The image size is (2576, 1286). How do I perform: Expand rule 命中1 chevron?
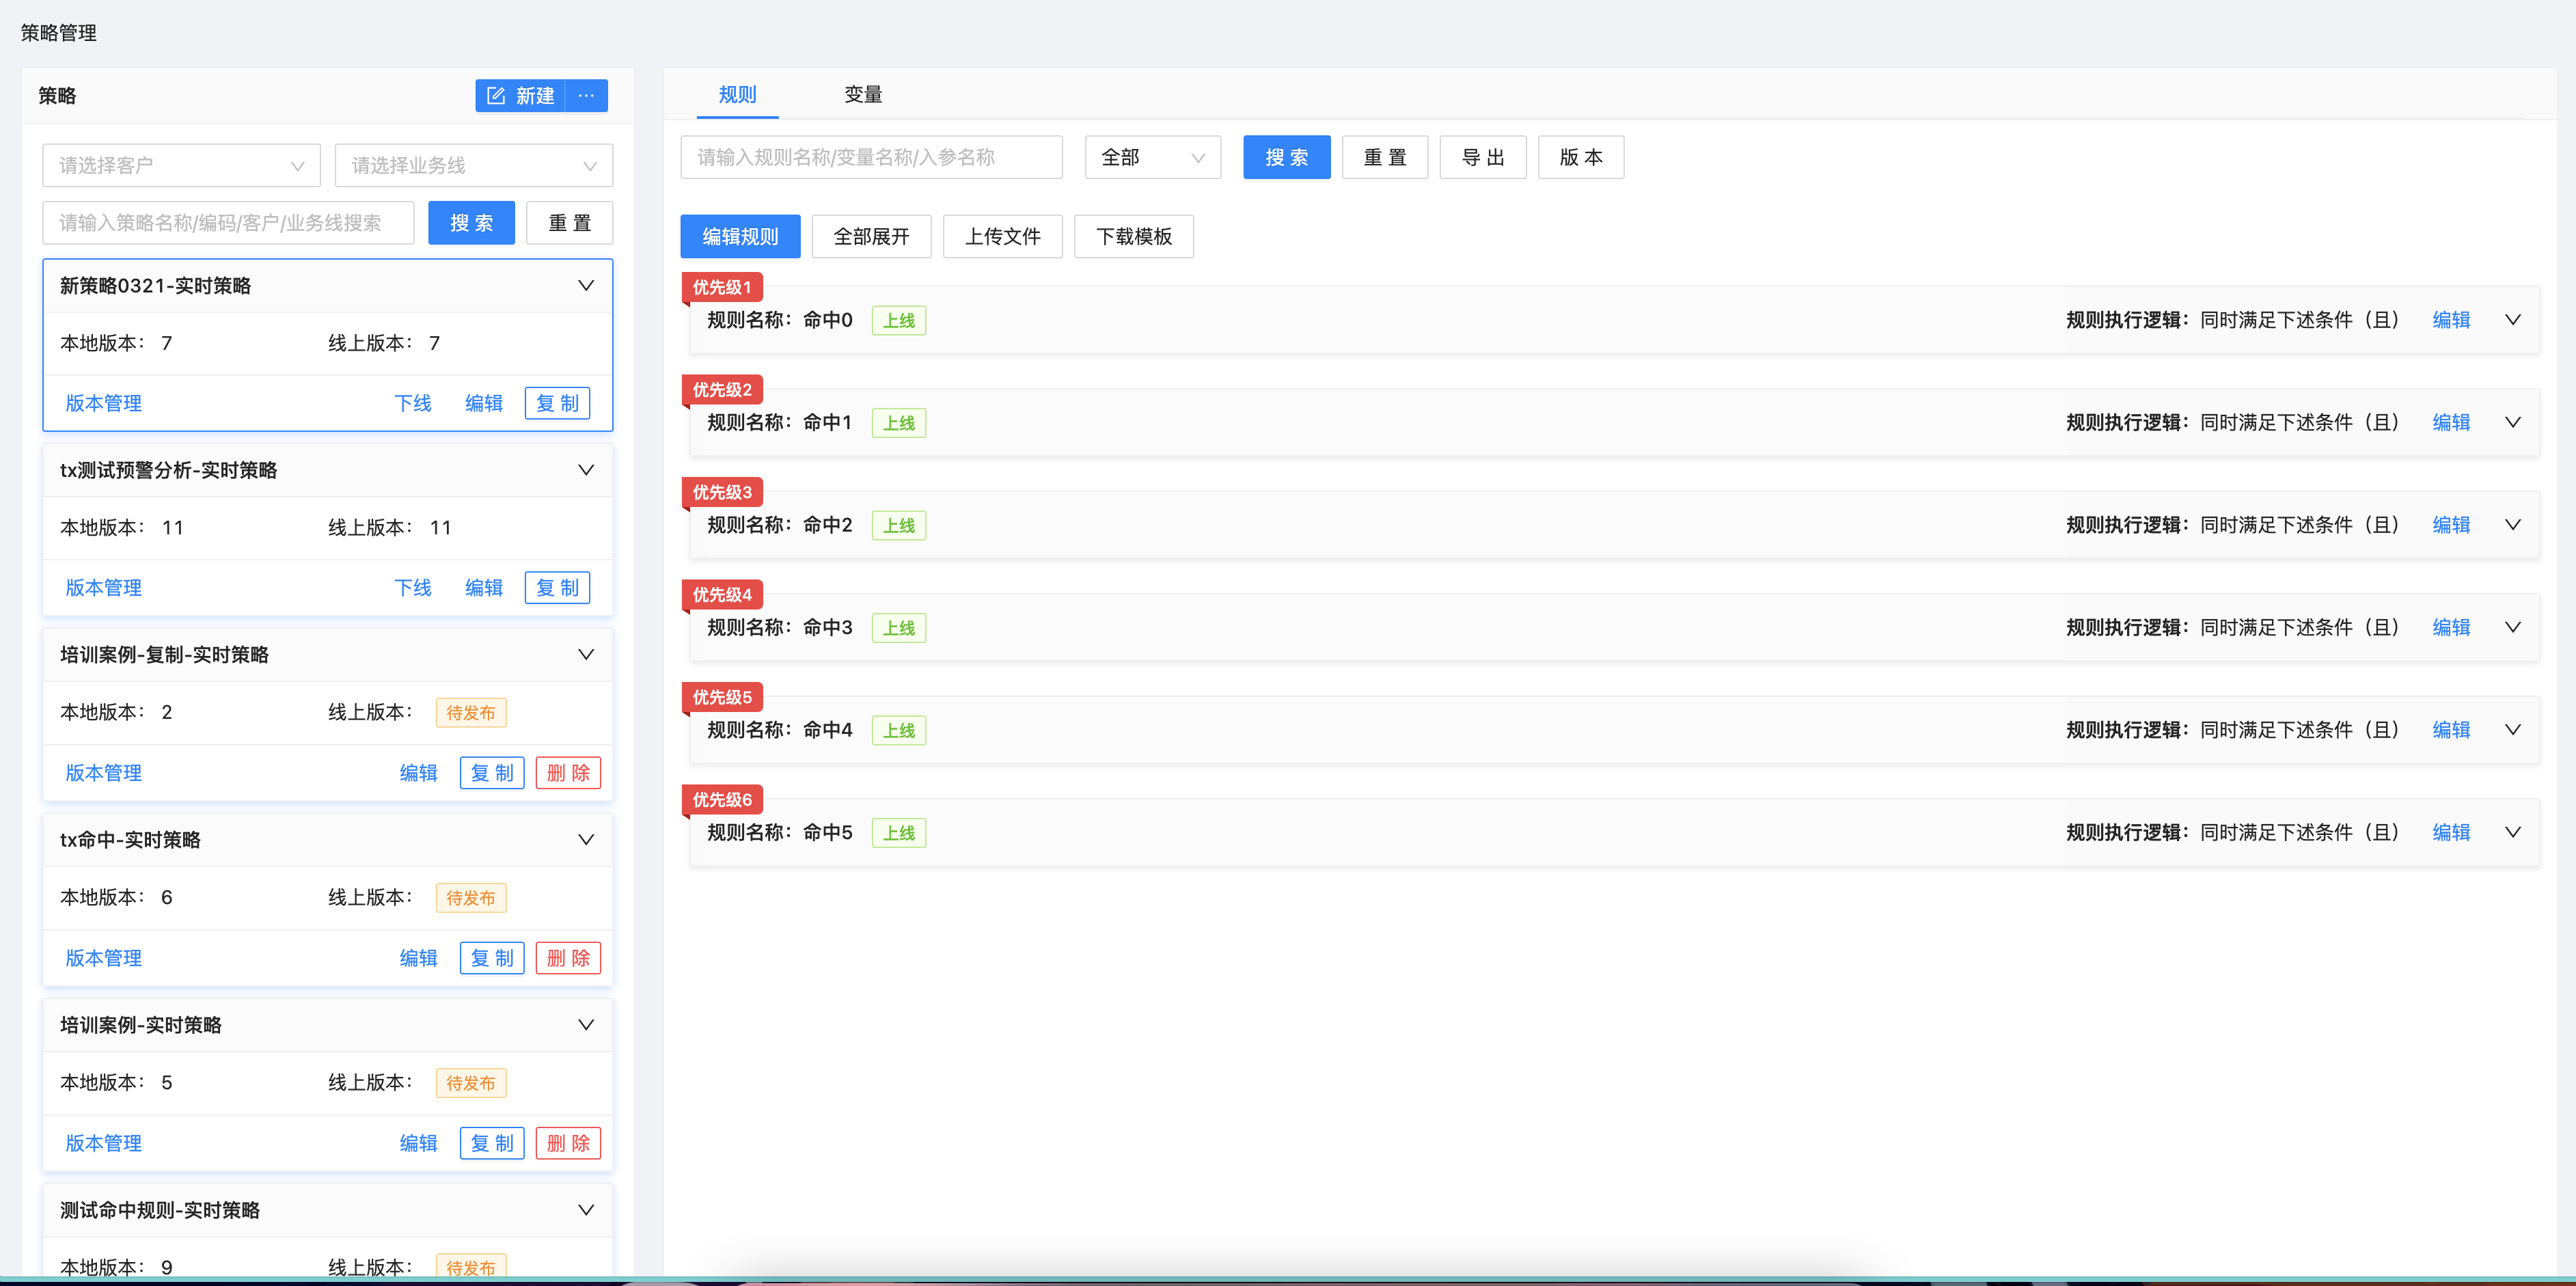[2512, 422]
